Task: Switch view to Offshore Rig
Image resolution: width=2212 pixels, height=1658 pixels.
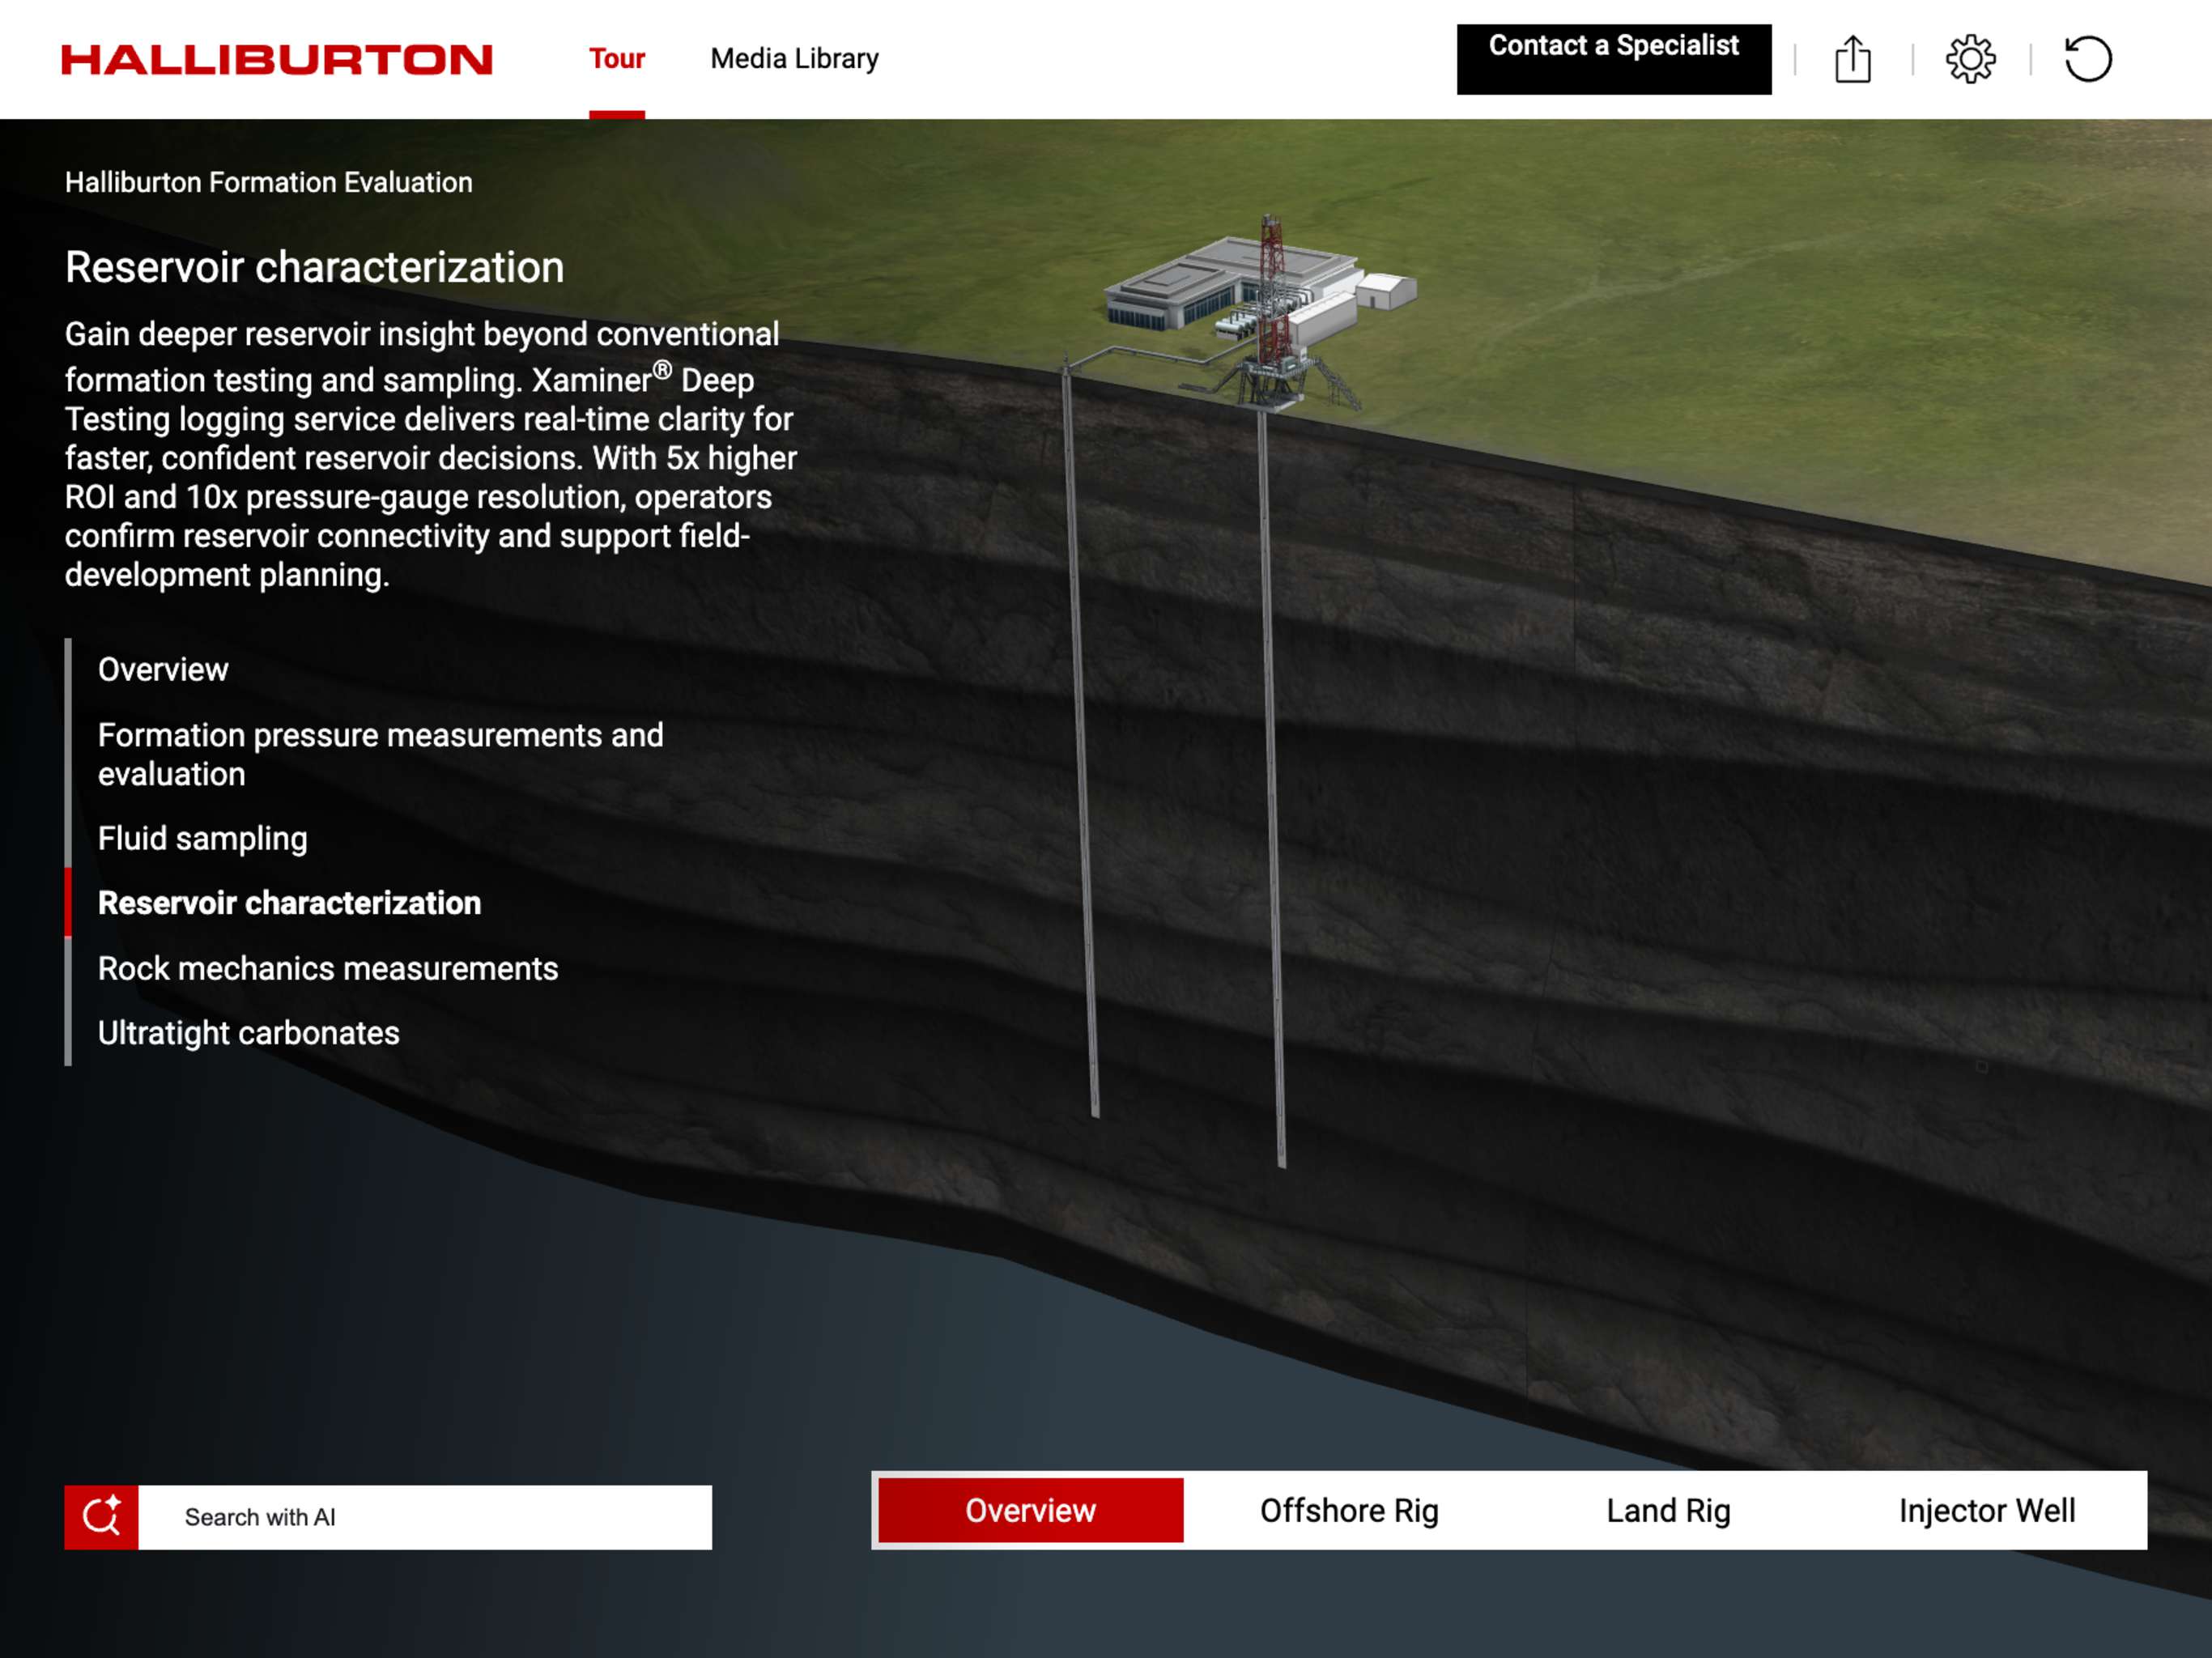Action: (1349, 1510)
